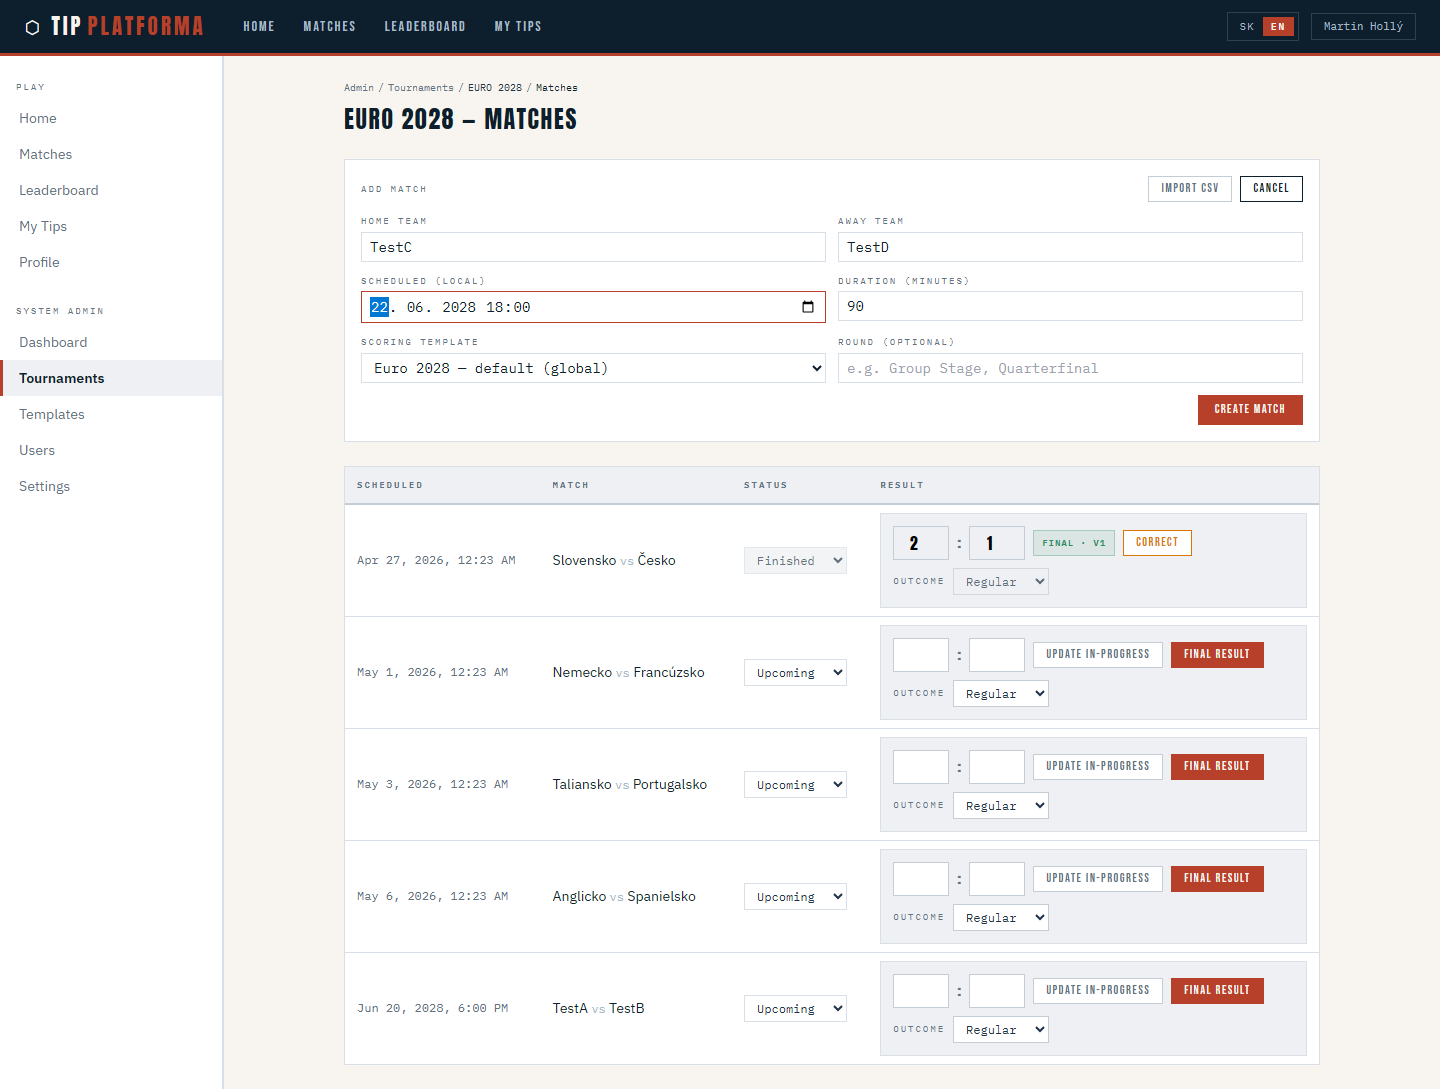The width and height of the screenshot is (1440, 1089).
Task: Select Templates in the admin sidebar
Action: (x=52, y=414)
